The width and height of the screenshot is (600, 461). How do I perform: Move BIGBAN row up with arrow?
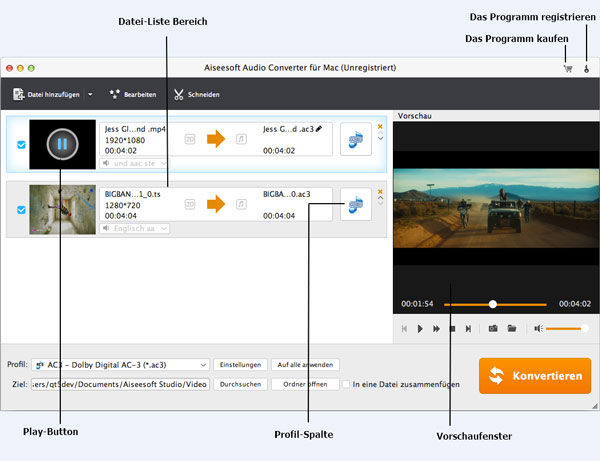pyautogui.click(x=380, y=198)
